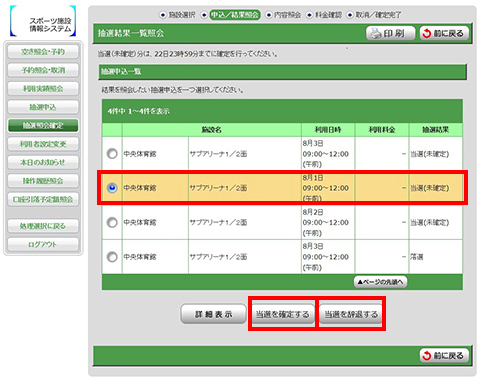Screen dimensions: 480x380
Task: Click the 利用日時 column header
Action: [328, 130]
